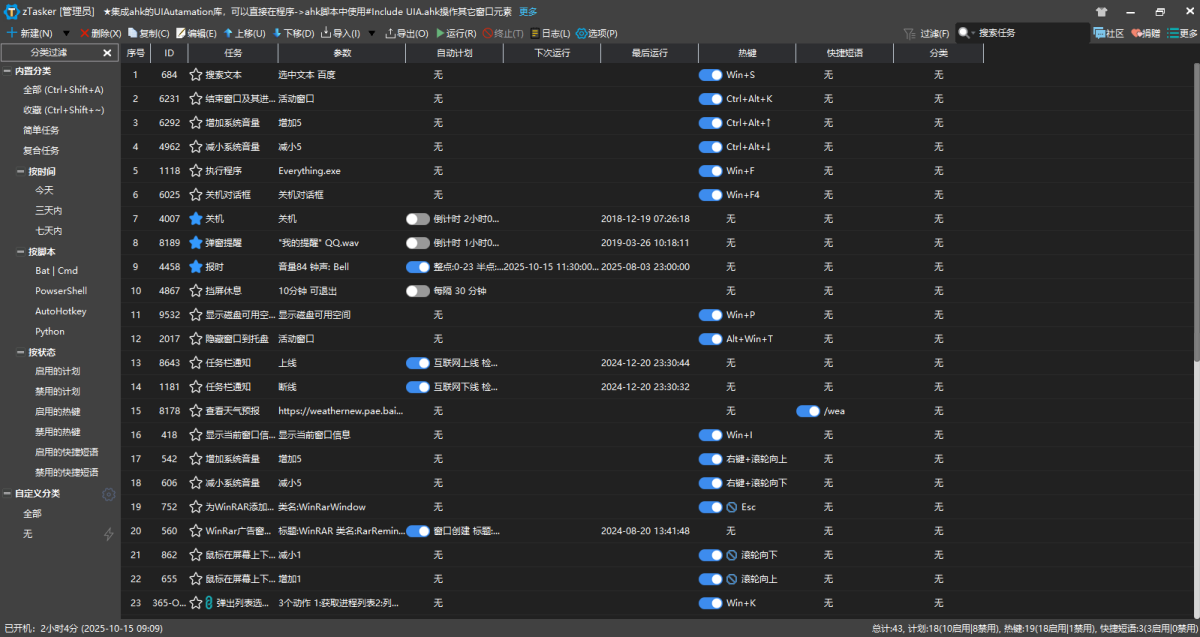This screenshot has height=637, width=1200.
Task: Sort by the 热键 column header
Action: (x=747, y=53)
